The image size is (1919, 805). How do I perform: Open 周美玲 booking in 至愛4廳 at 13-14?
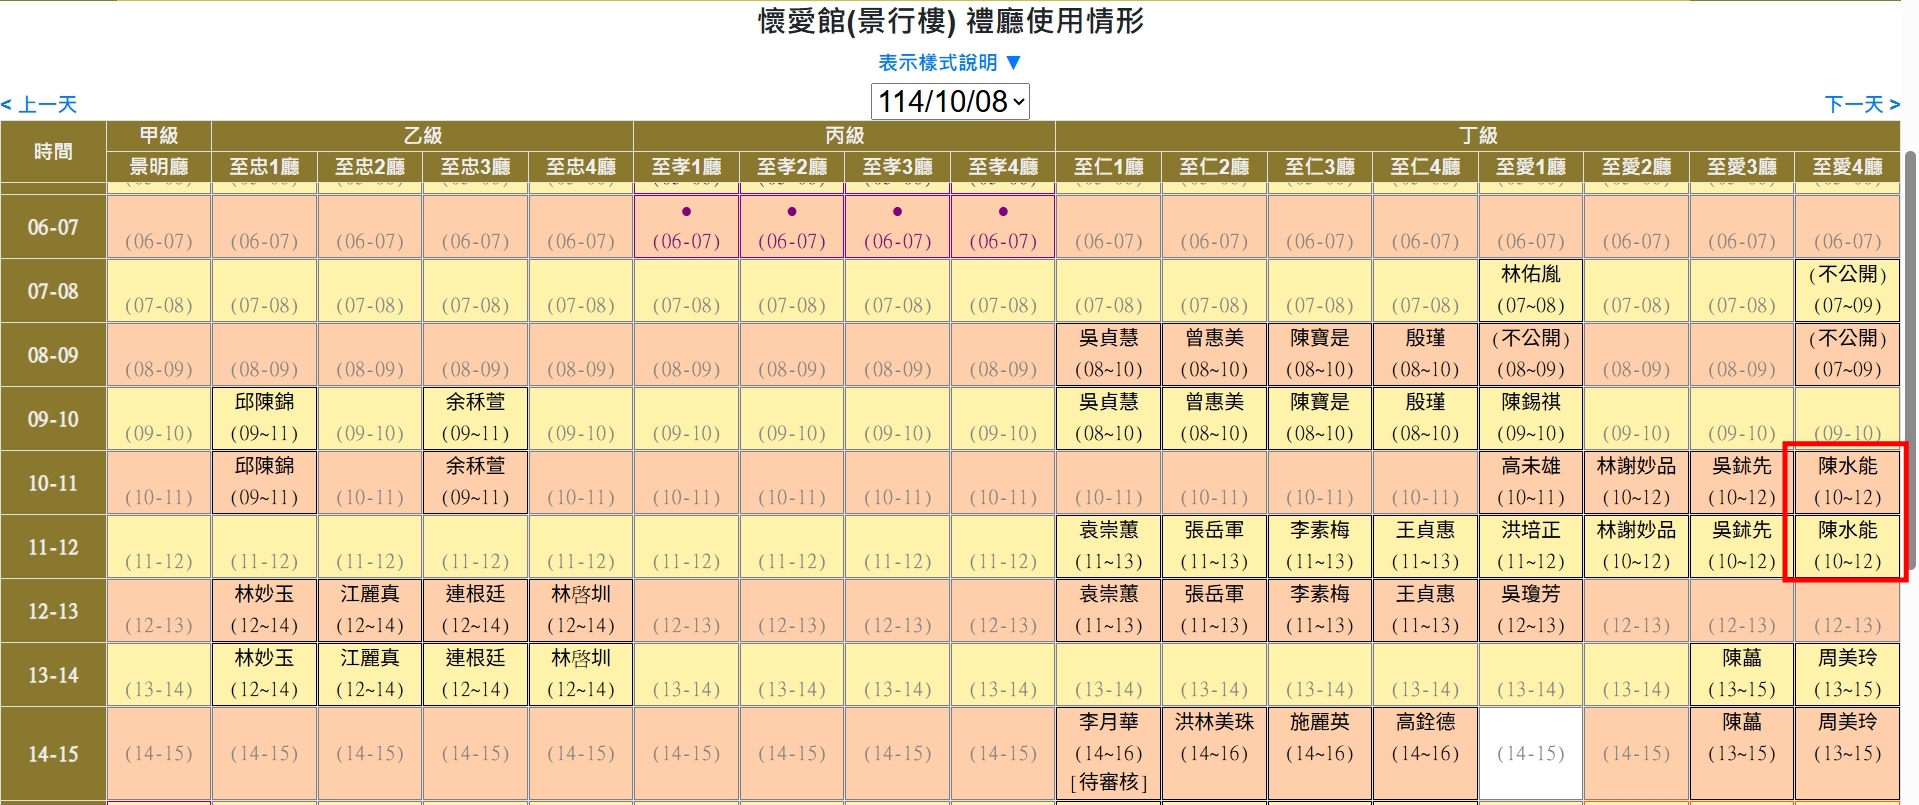pos(1847,674)
